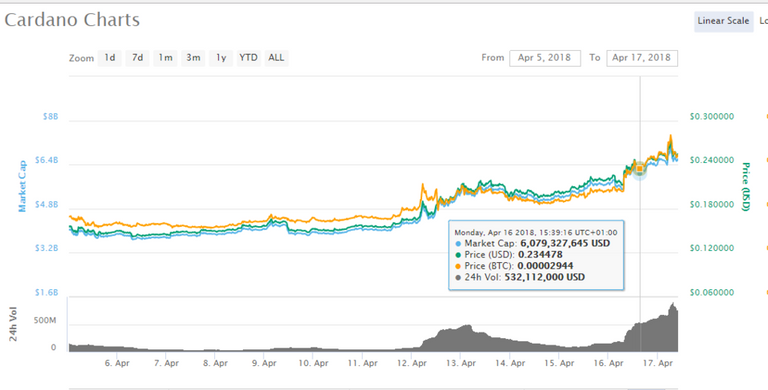
Task: Select the 3m zoom range
Action: 193,58
